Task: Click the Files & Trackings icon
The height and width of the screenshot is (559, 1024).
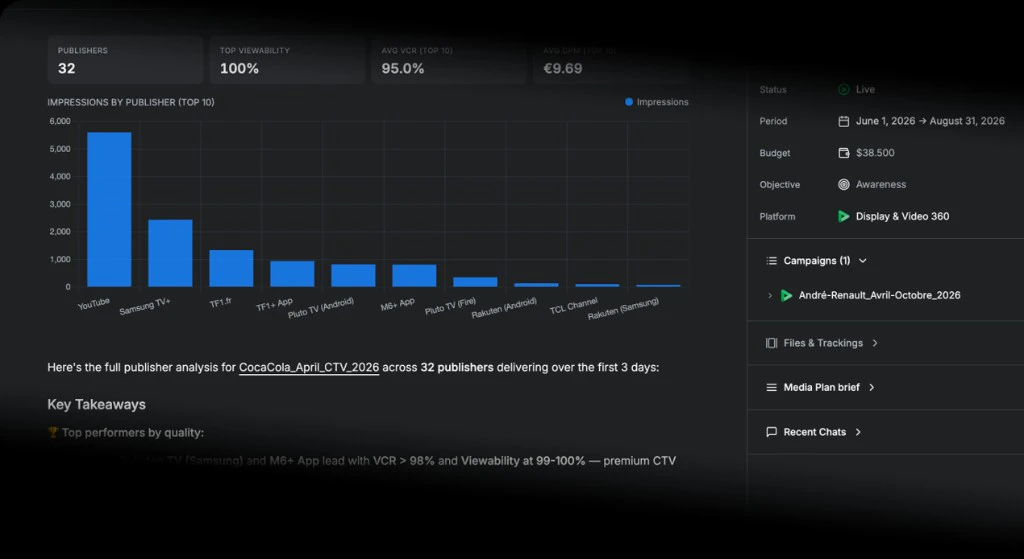Action: [x=771, y=343]
